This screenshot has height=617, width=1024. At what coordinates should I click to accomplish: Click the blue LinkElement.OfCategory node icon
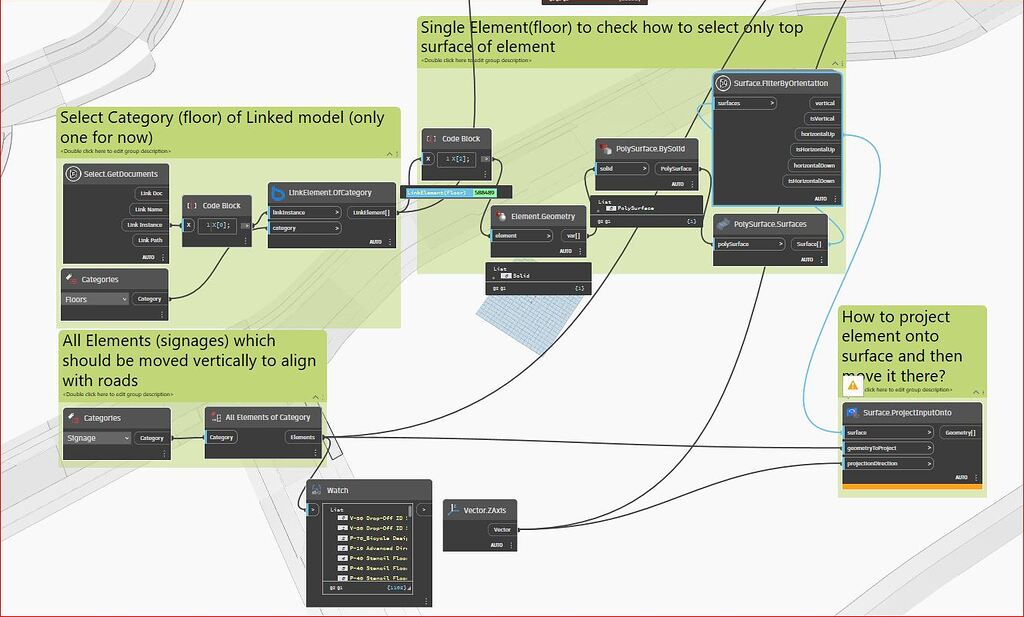tap(280, 193)
